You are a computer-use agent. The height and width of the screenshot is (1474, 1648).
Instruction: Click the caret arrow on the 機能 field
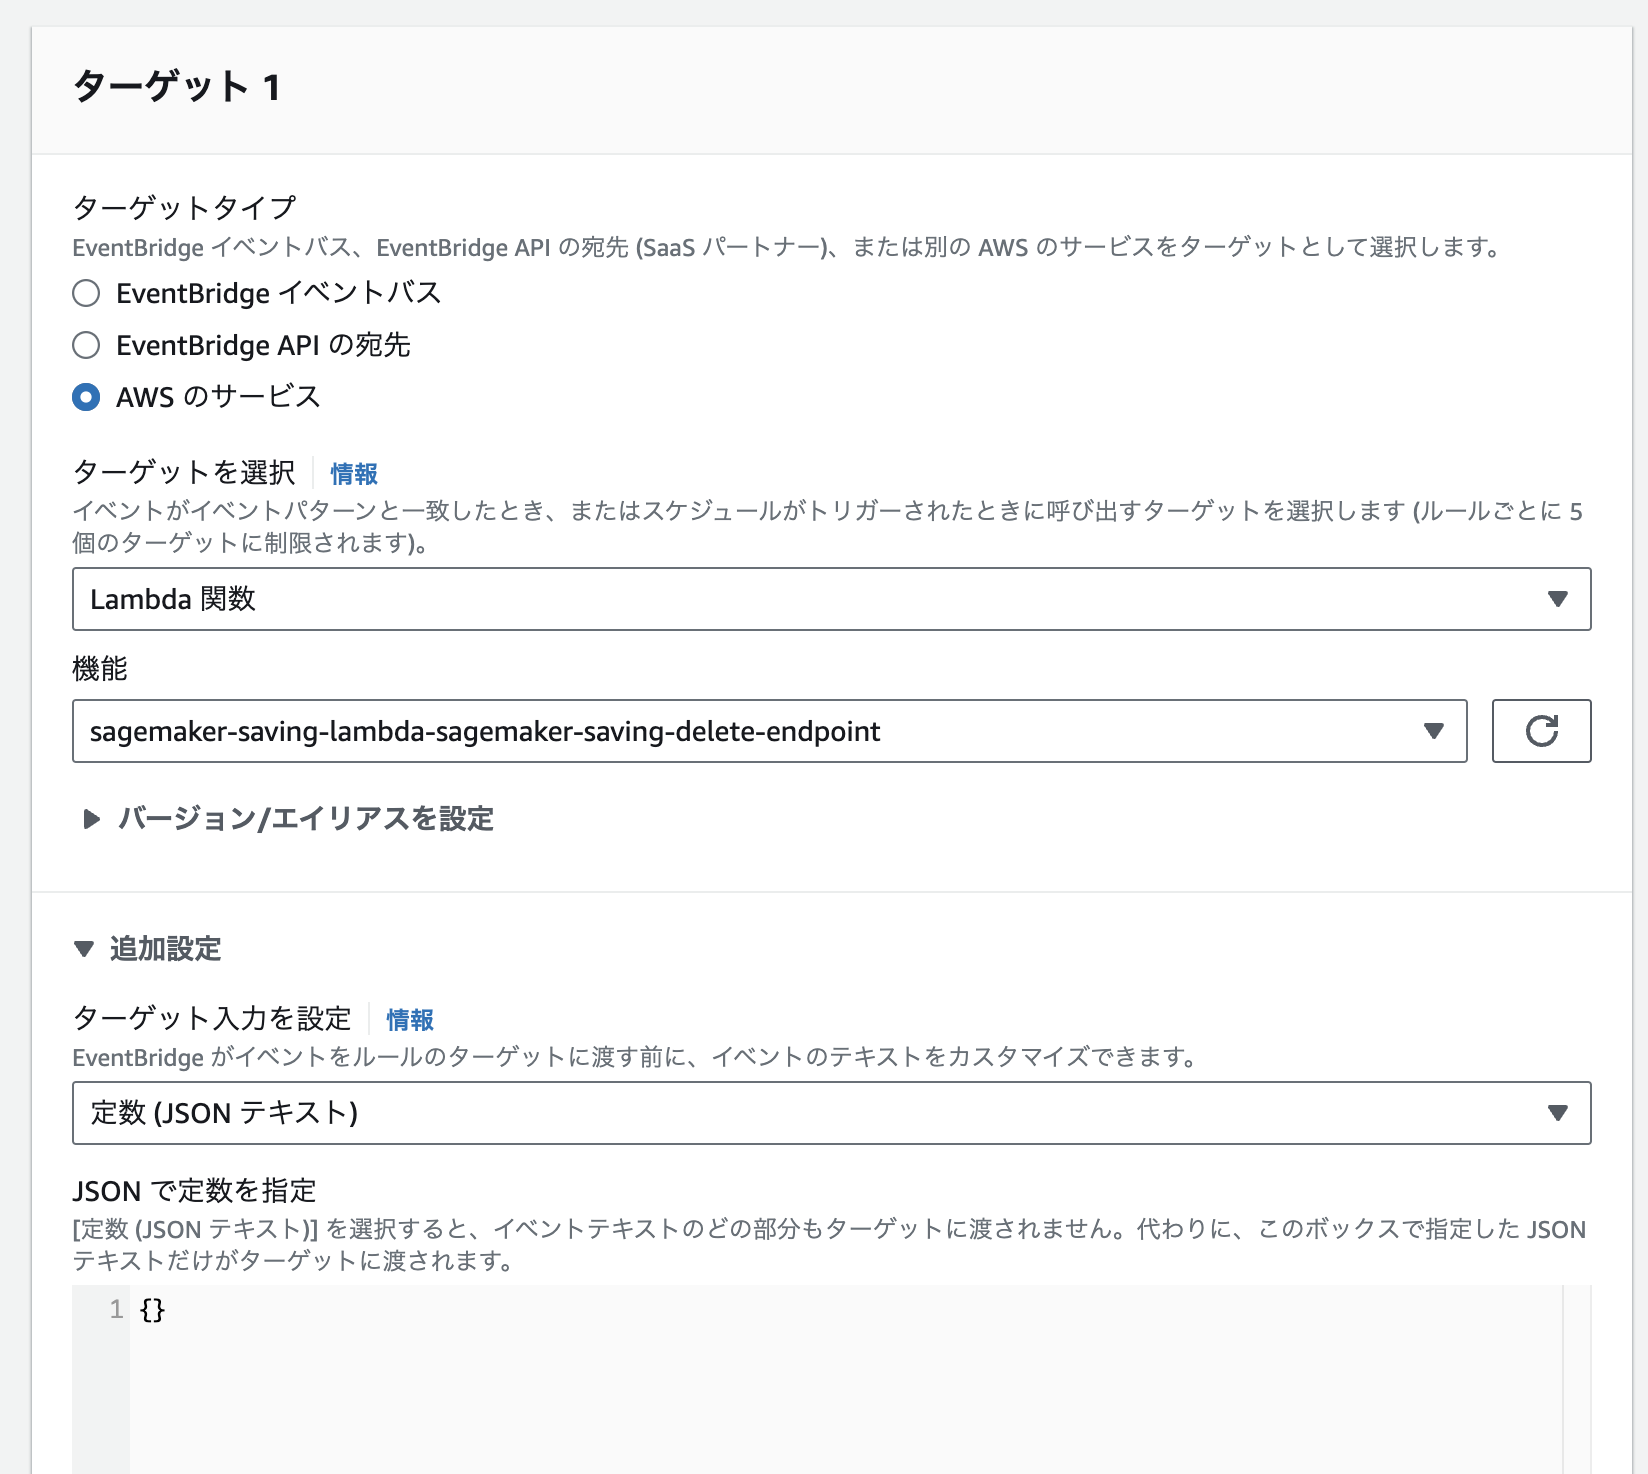1434,731
